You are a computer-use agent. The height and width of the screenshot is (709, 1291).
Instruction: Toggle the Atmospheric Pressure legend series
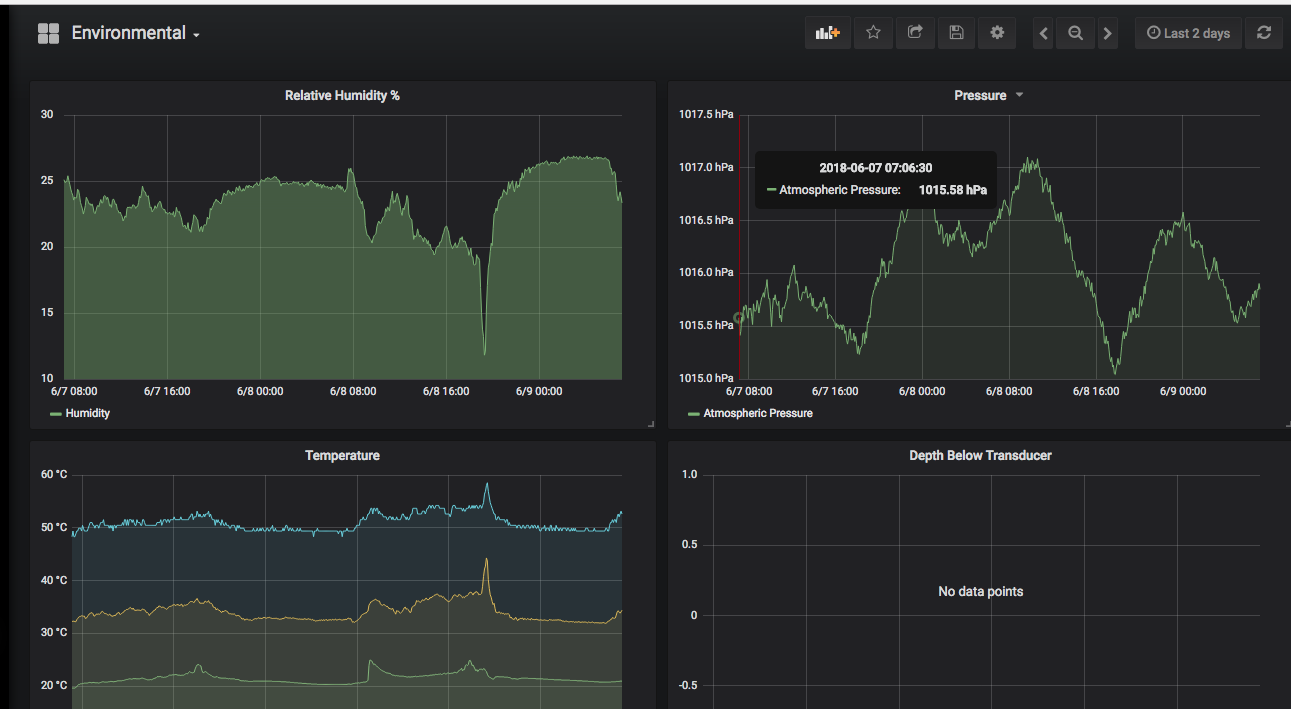758,413
